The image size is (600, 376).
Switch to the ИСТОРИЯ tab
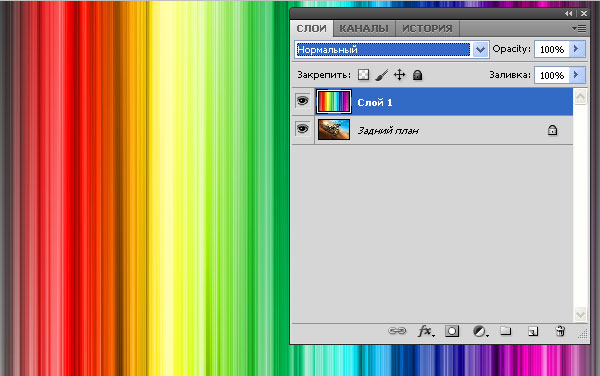(427, 29)
